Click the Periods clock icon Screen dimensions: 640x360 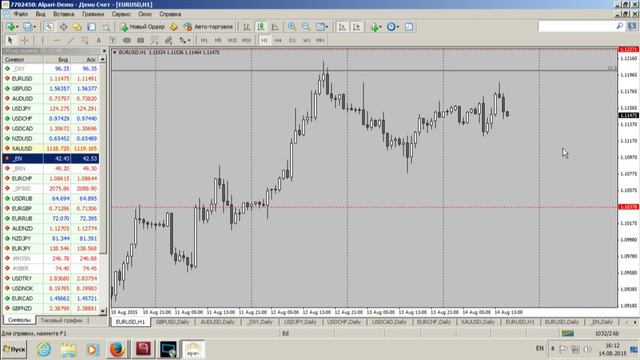click(x=391, y=27)
